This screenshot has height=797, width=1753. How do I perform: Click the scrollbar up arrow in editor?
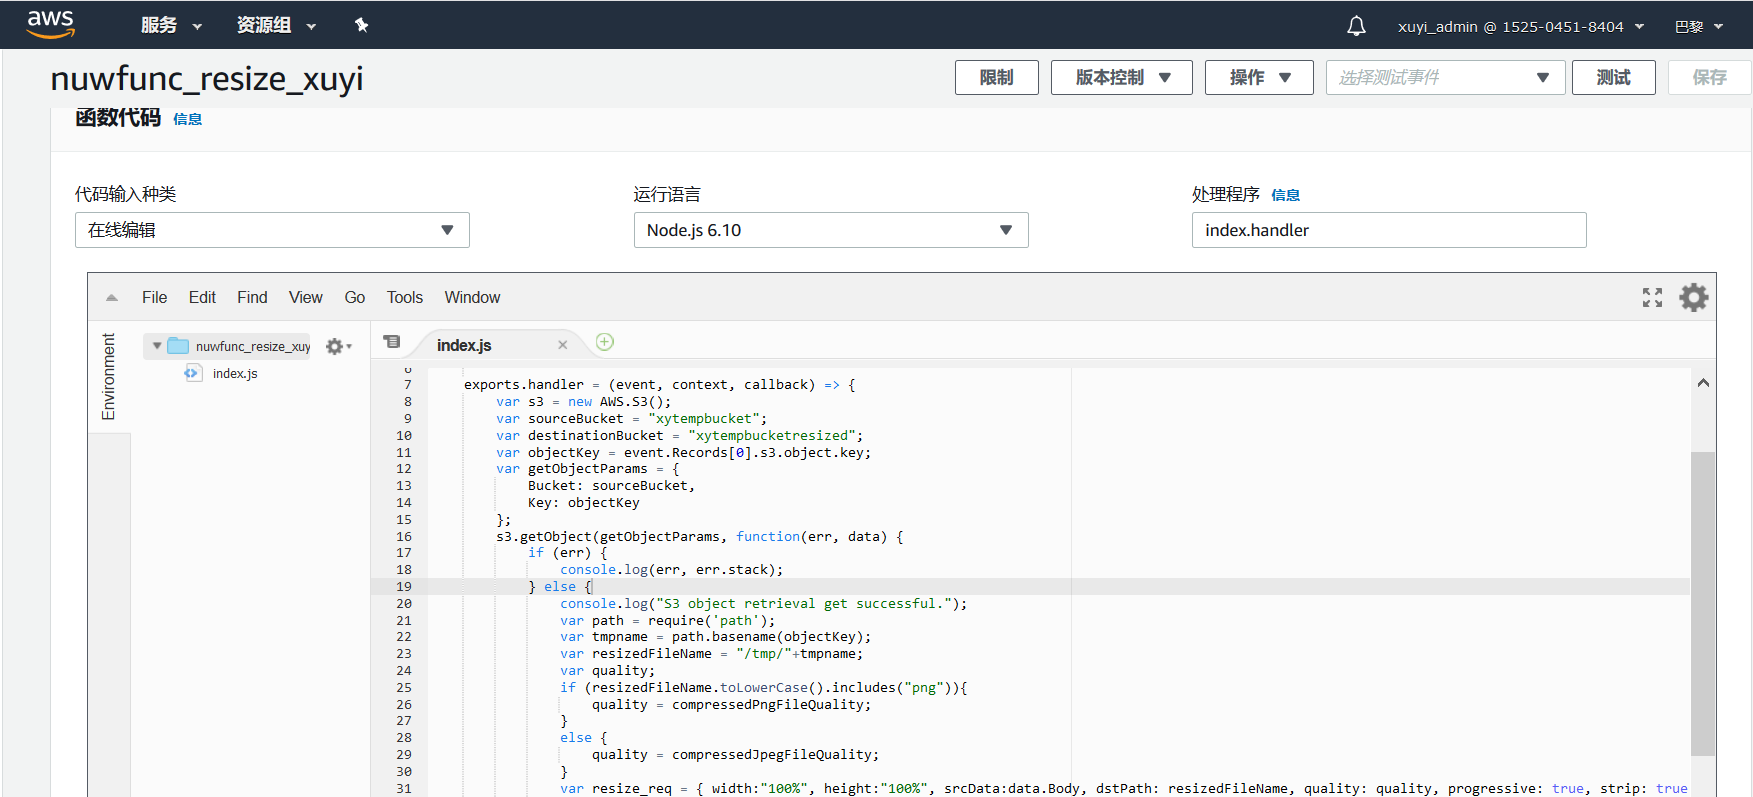tap(1703, 383)
